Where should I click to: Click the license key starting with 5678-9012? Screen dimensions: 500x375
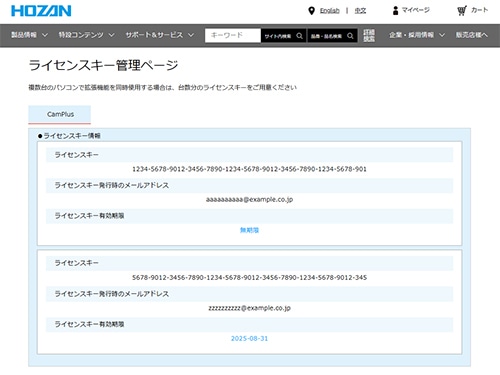[x=249, y=277]
